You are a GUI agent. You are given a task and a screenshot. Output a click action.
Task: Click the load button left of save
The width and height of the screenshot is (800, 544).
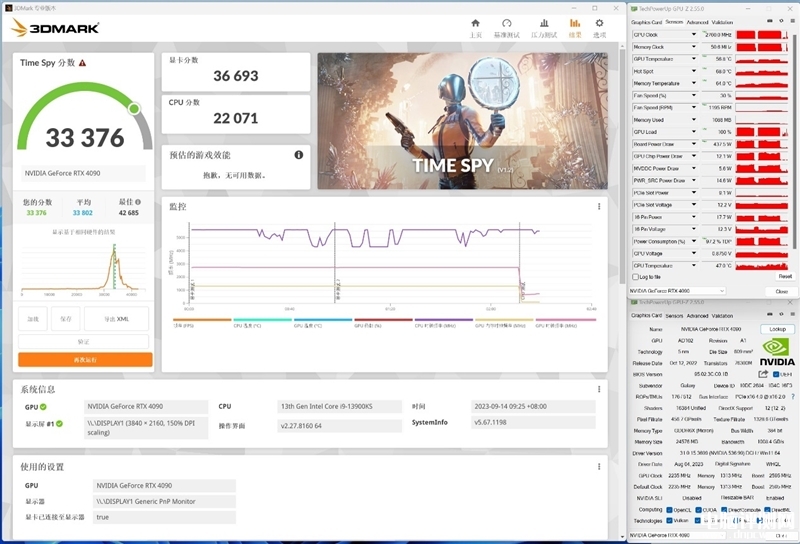coord(33,319)
